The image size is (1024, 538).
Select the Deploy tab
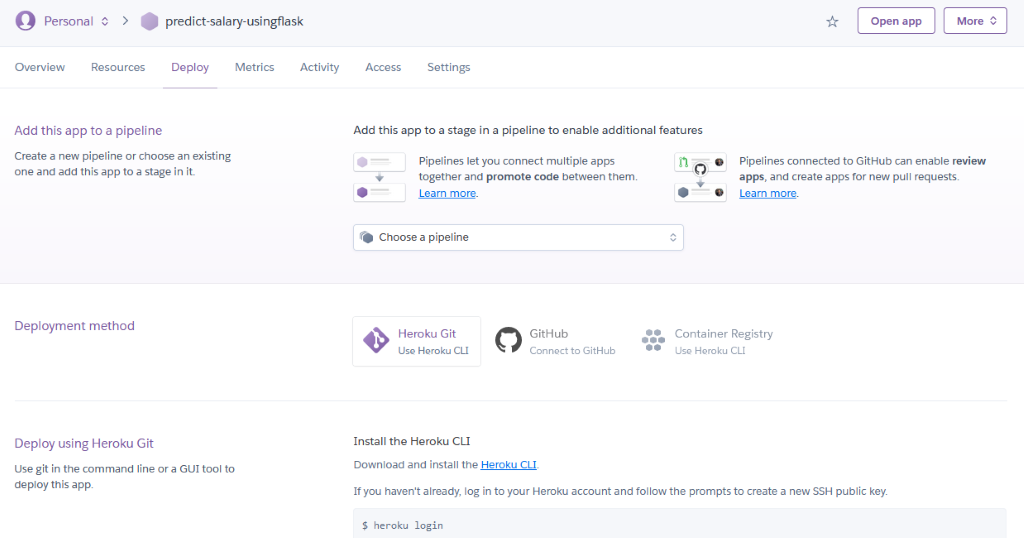[190, 67]
